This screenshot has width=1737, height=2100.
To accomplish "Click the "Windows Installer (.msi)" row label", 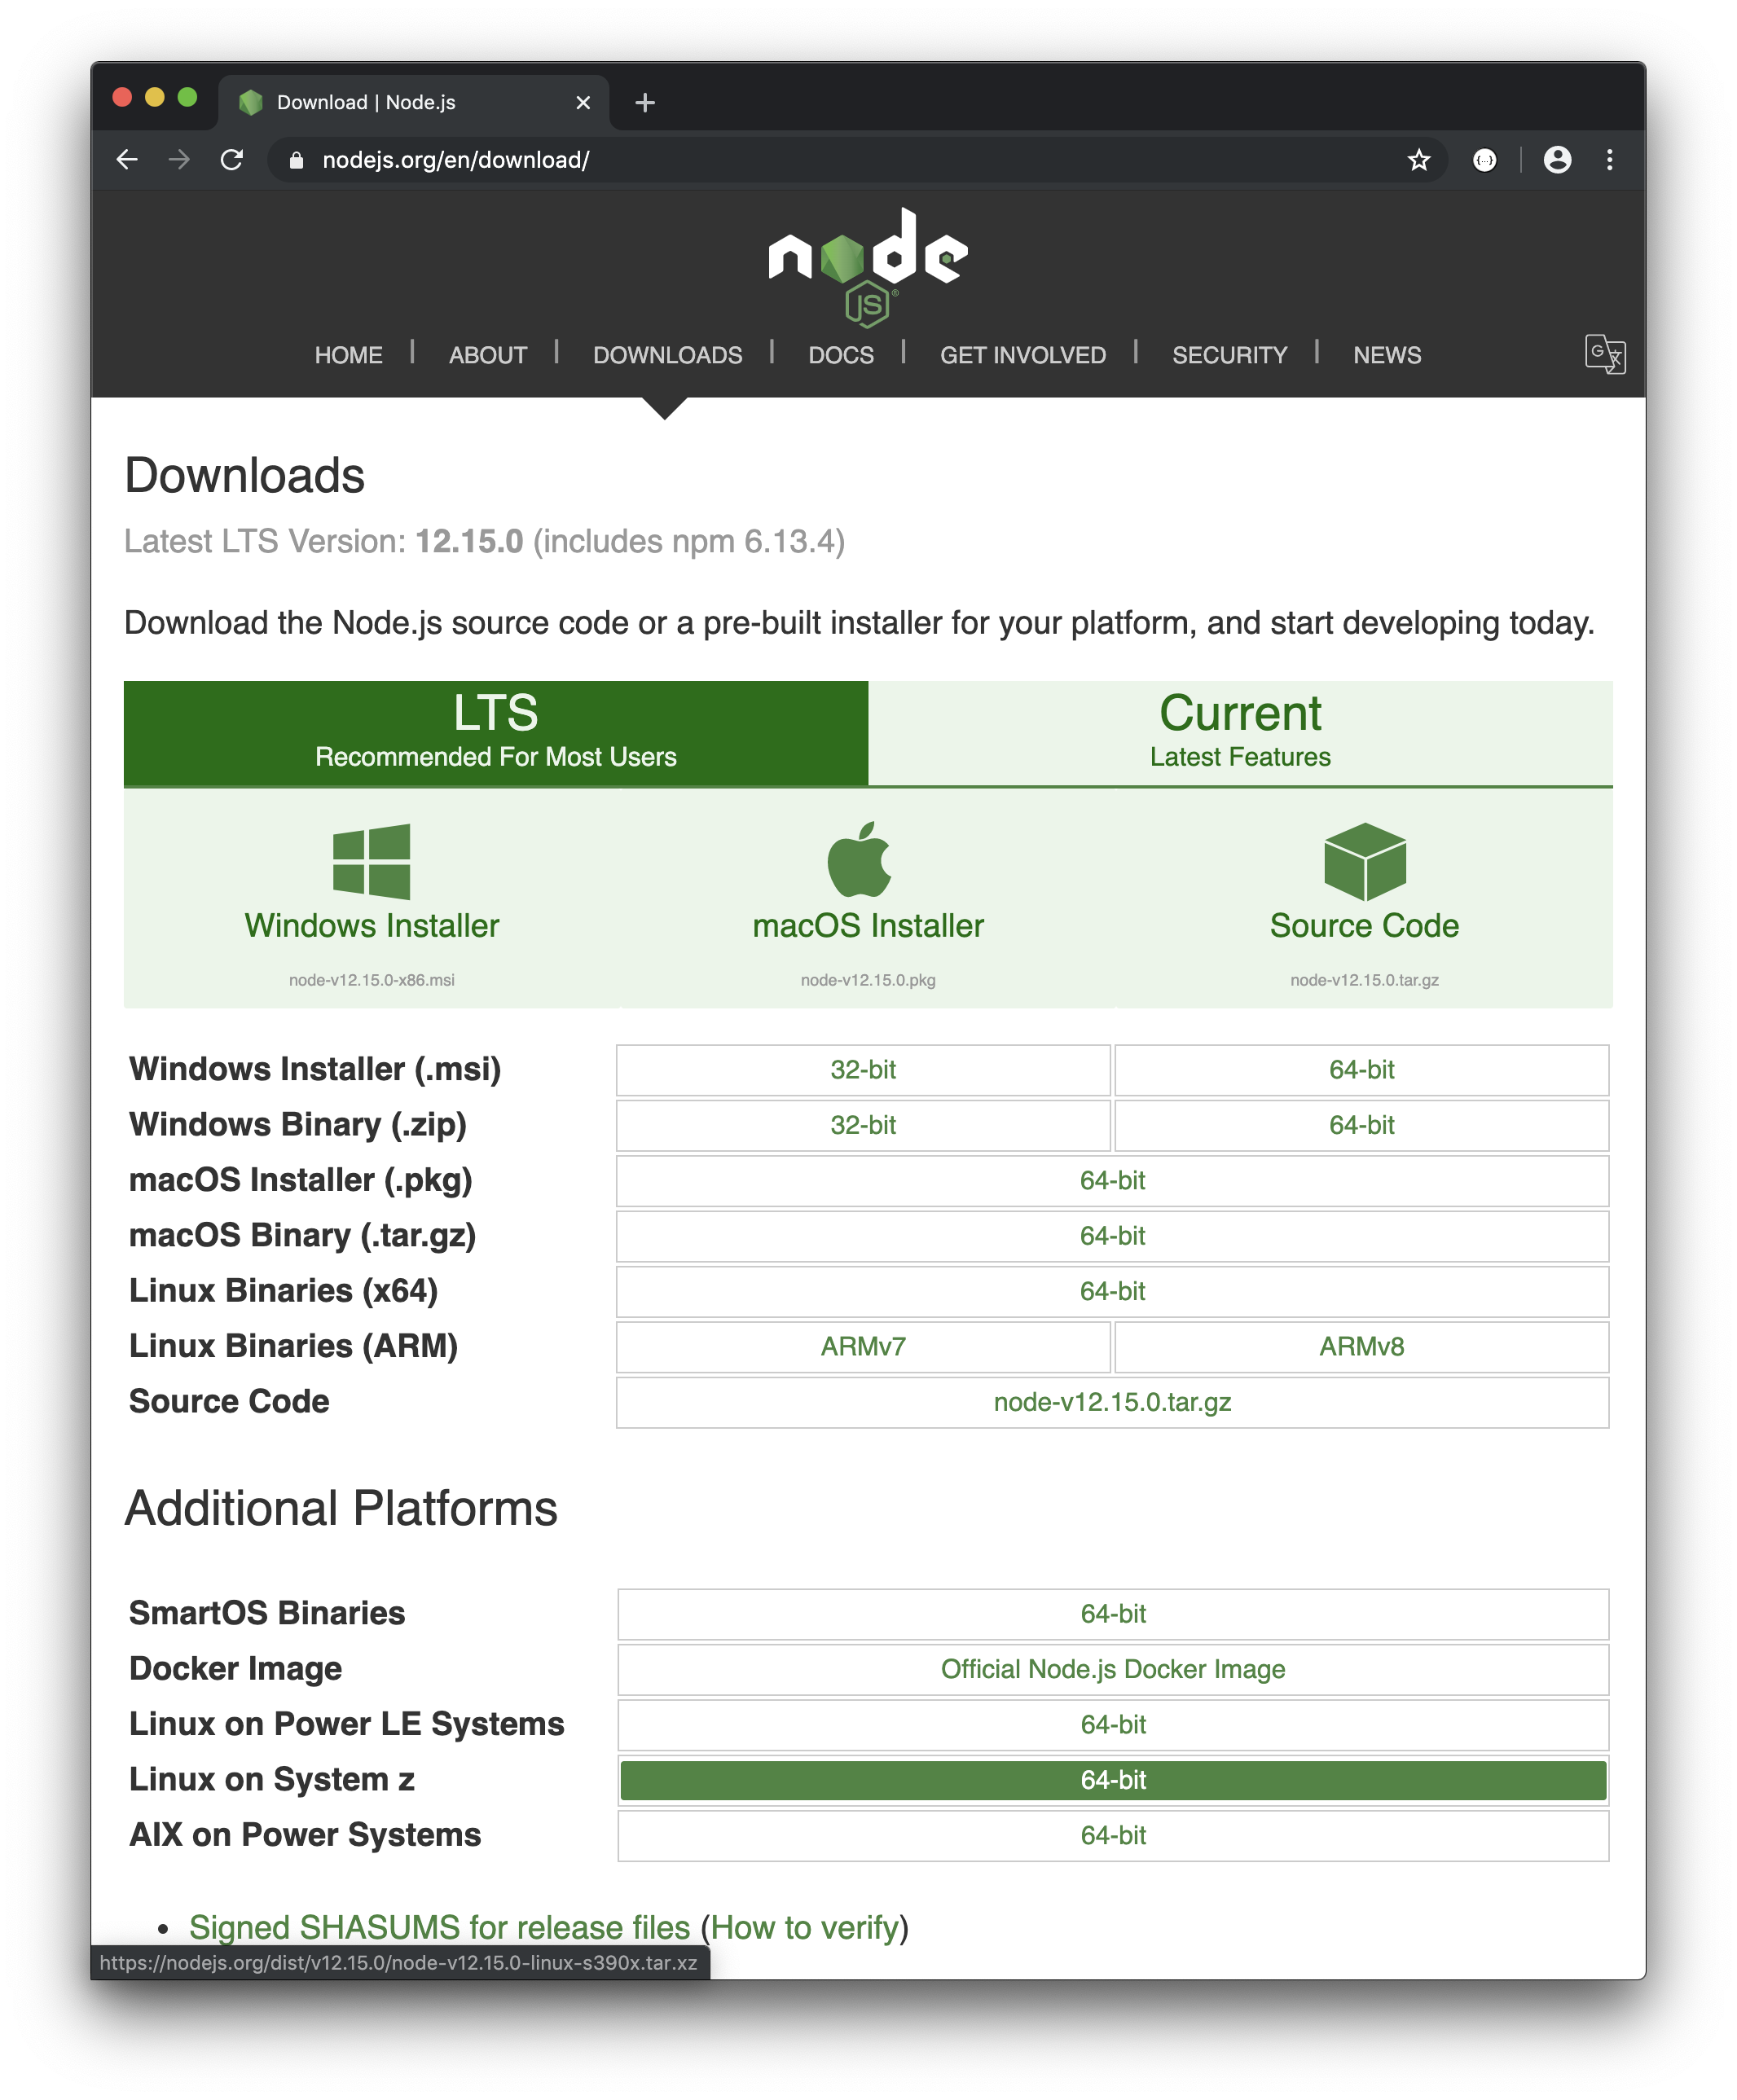I will pos(314,1069).
